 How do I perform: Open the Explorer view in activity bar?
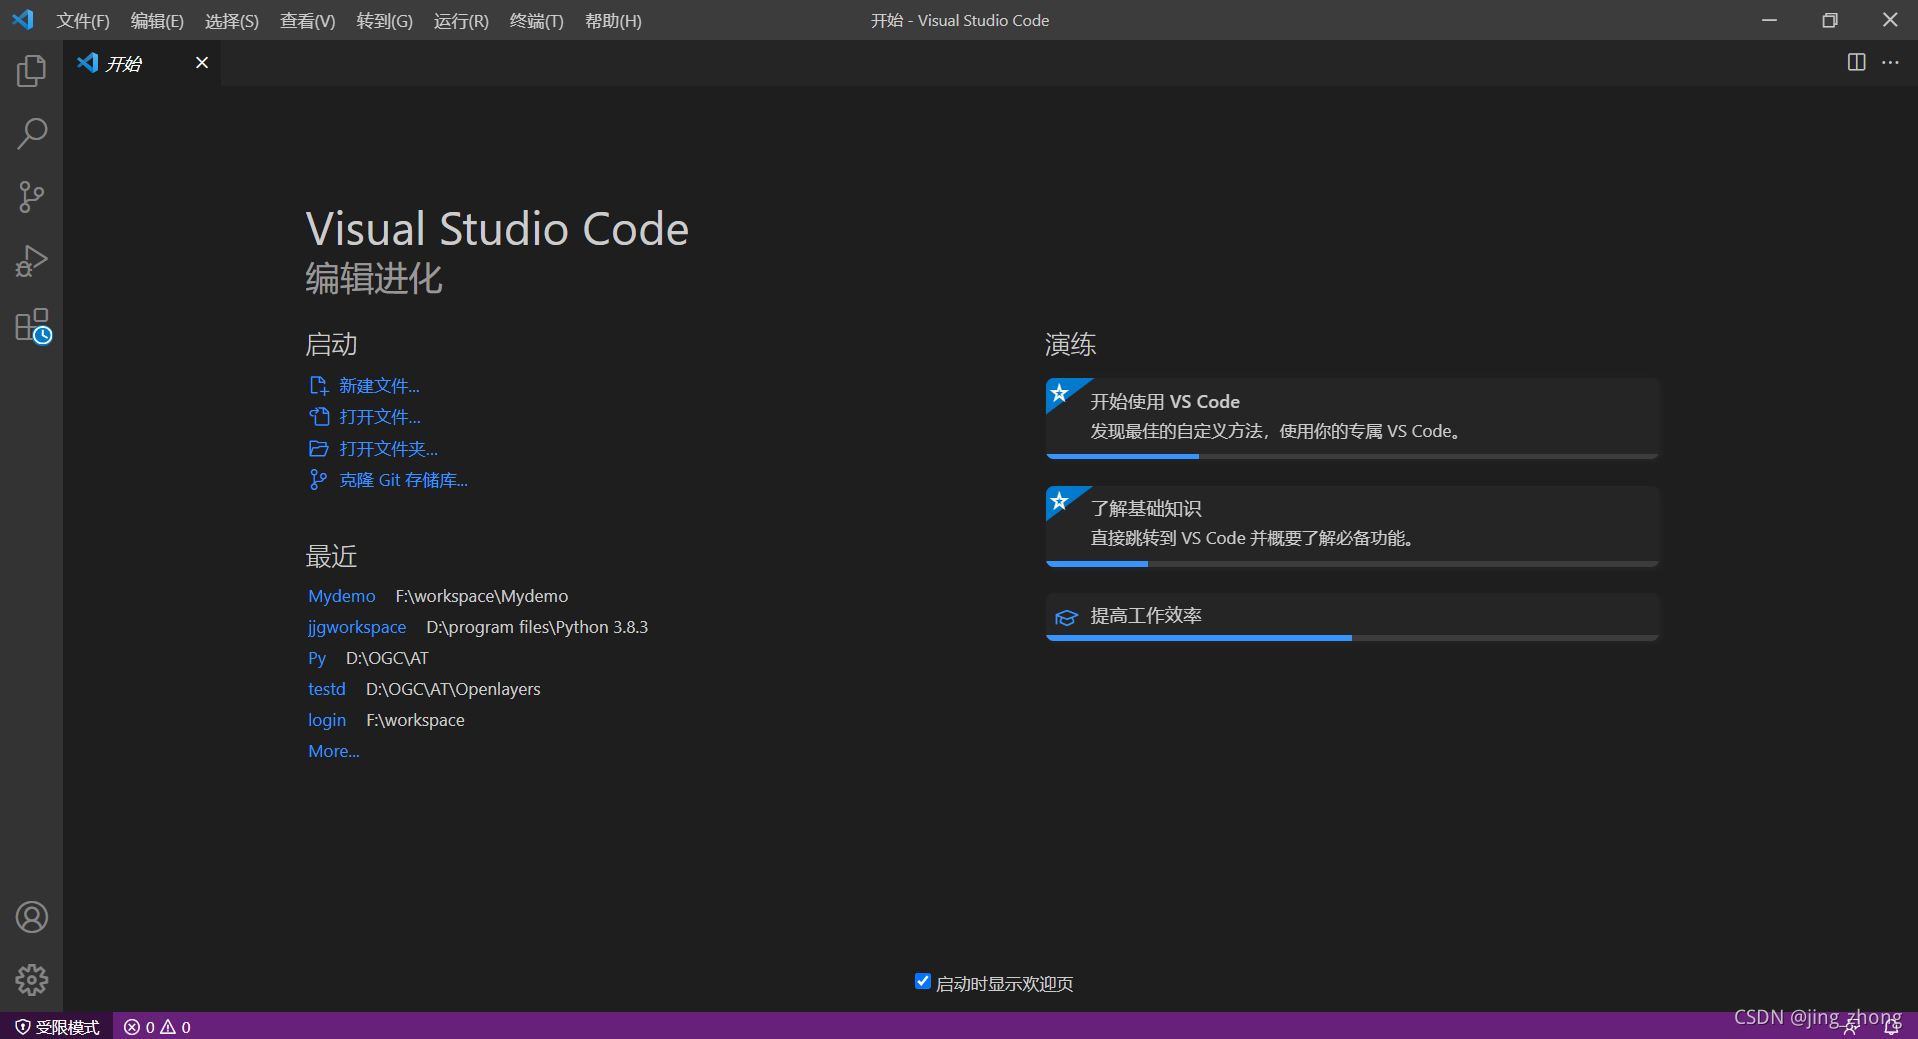(31, 70)
